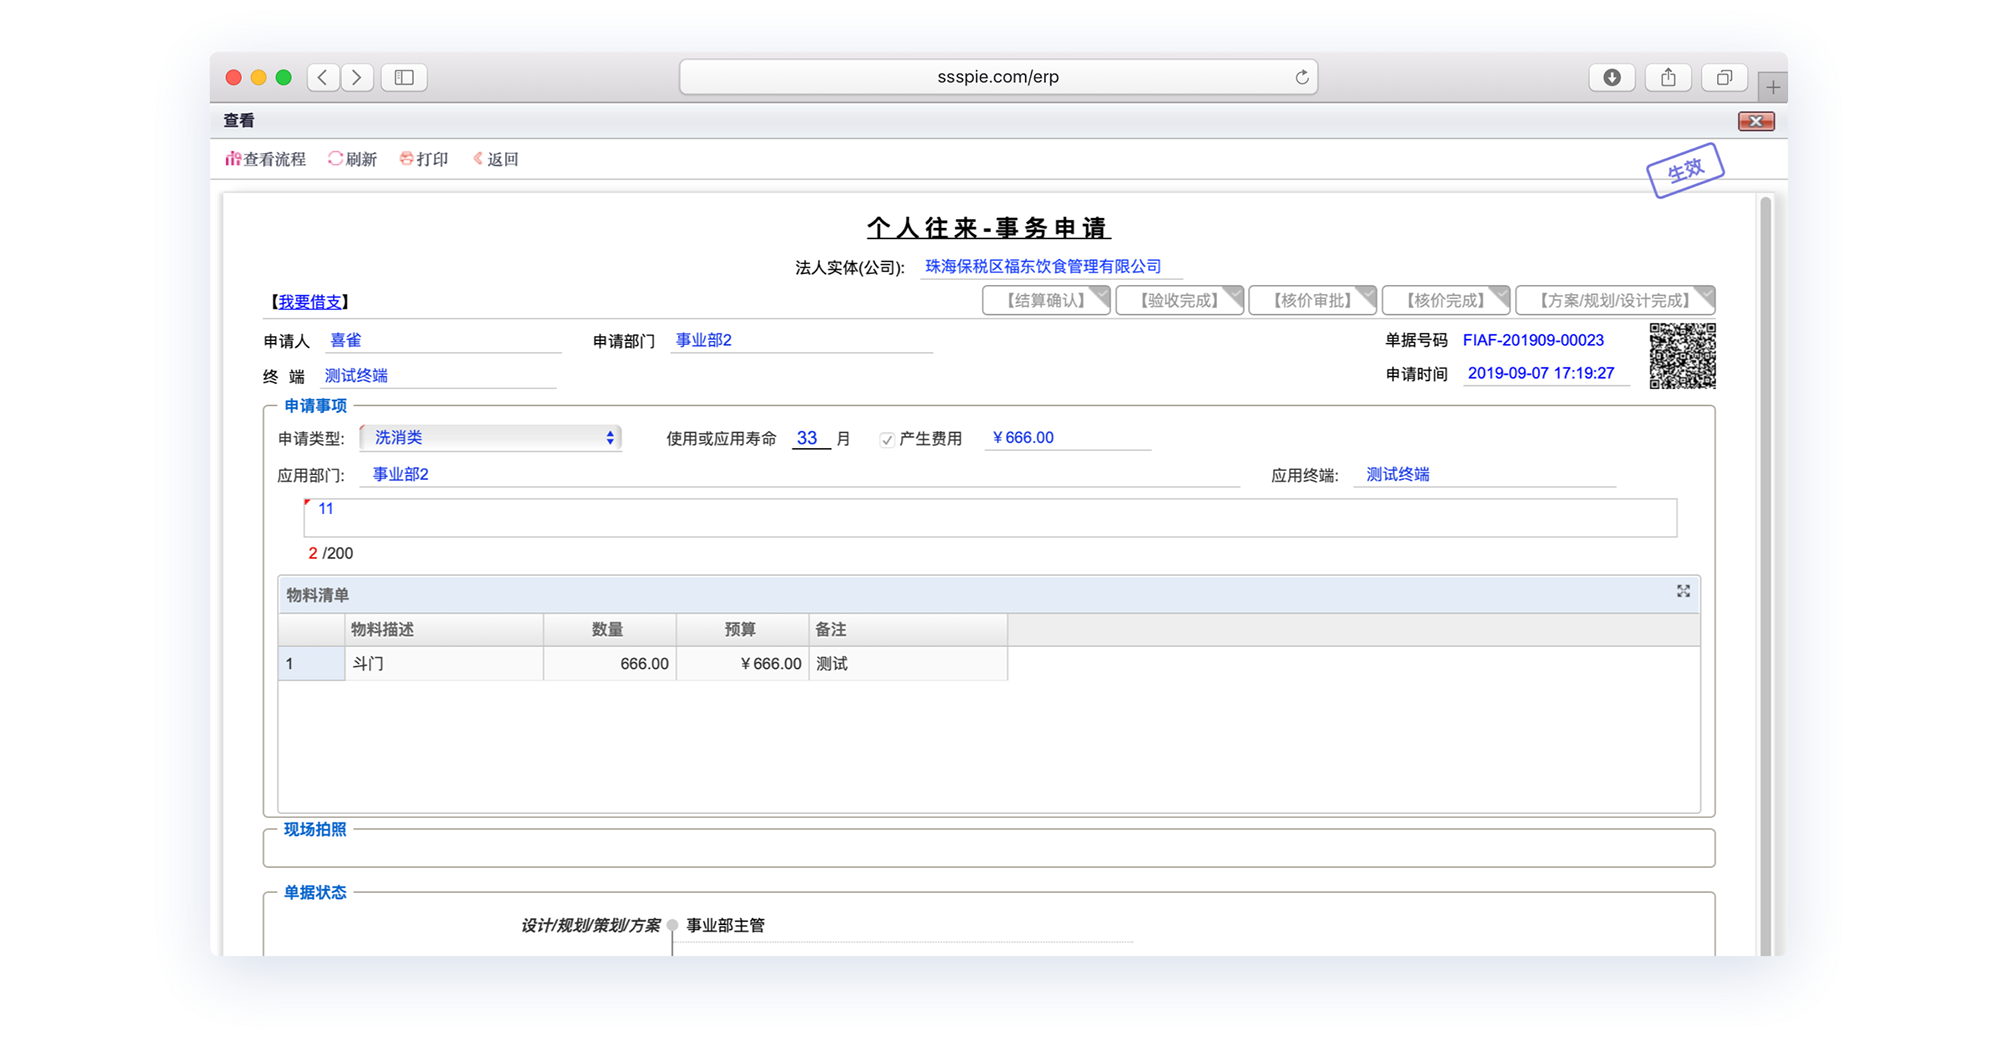
Task: Click the 【核价审批】 button
Action: [1313, 300]
